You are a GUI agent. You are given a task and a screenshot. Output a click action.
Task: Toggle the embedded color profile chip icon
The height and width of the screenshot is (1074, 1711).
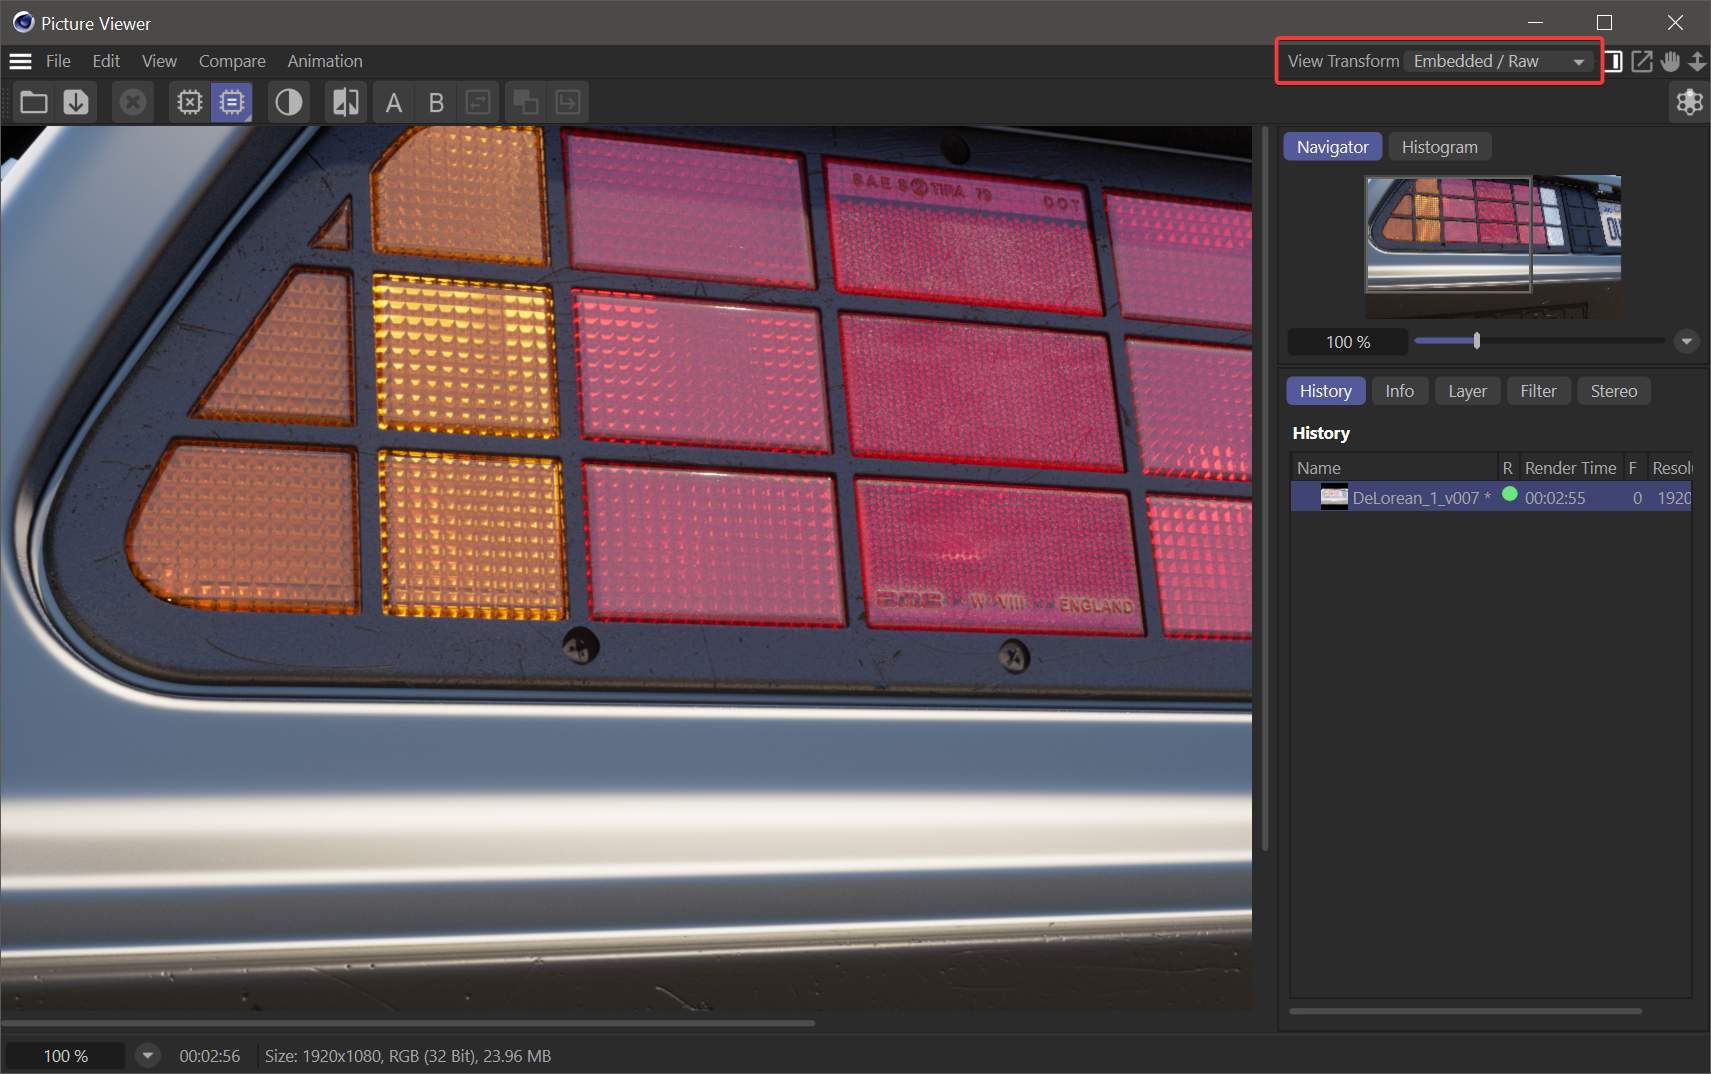(231, 101)
